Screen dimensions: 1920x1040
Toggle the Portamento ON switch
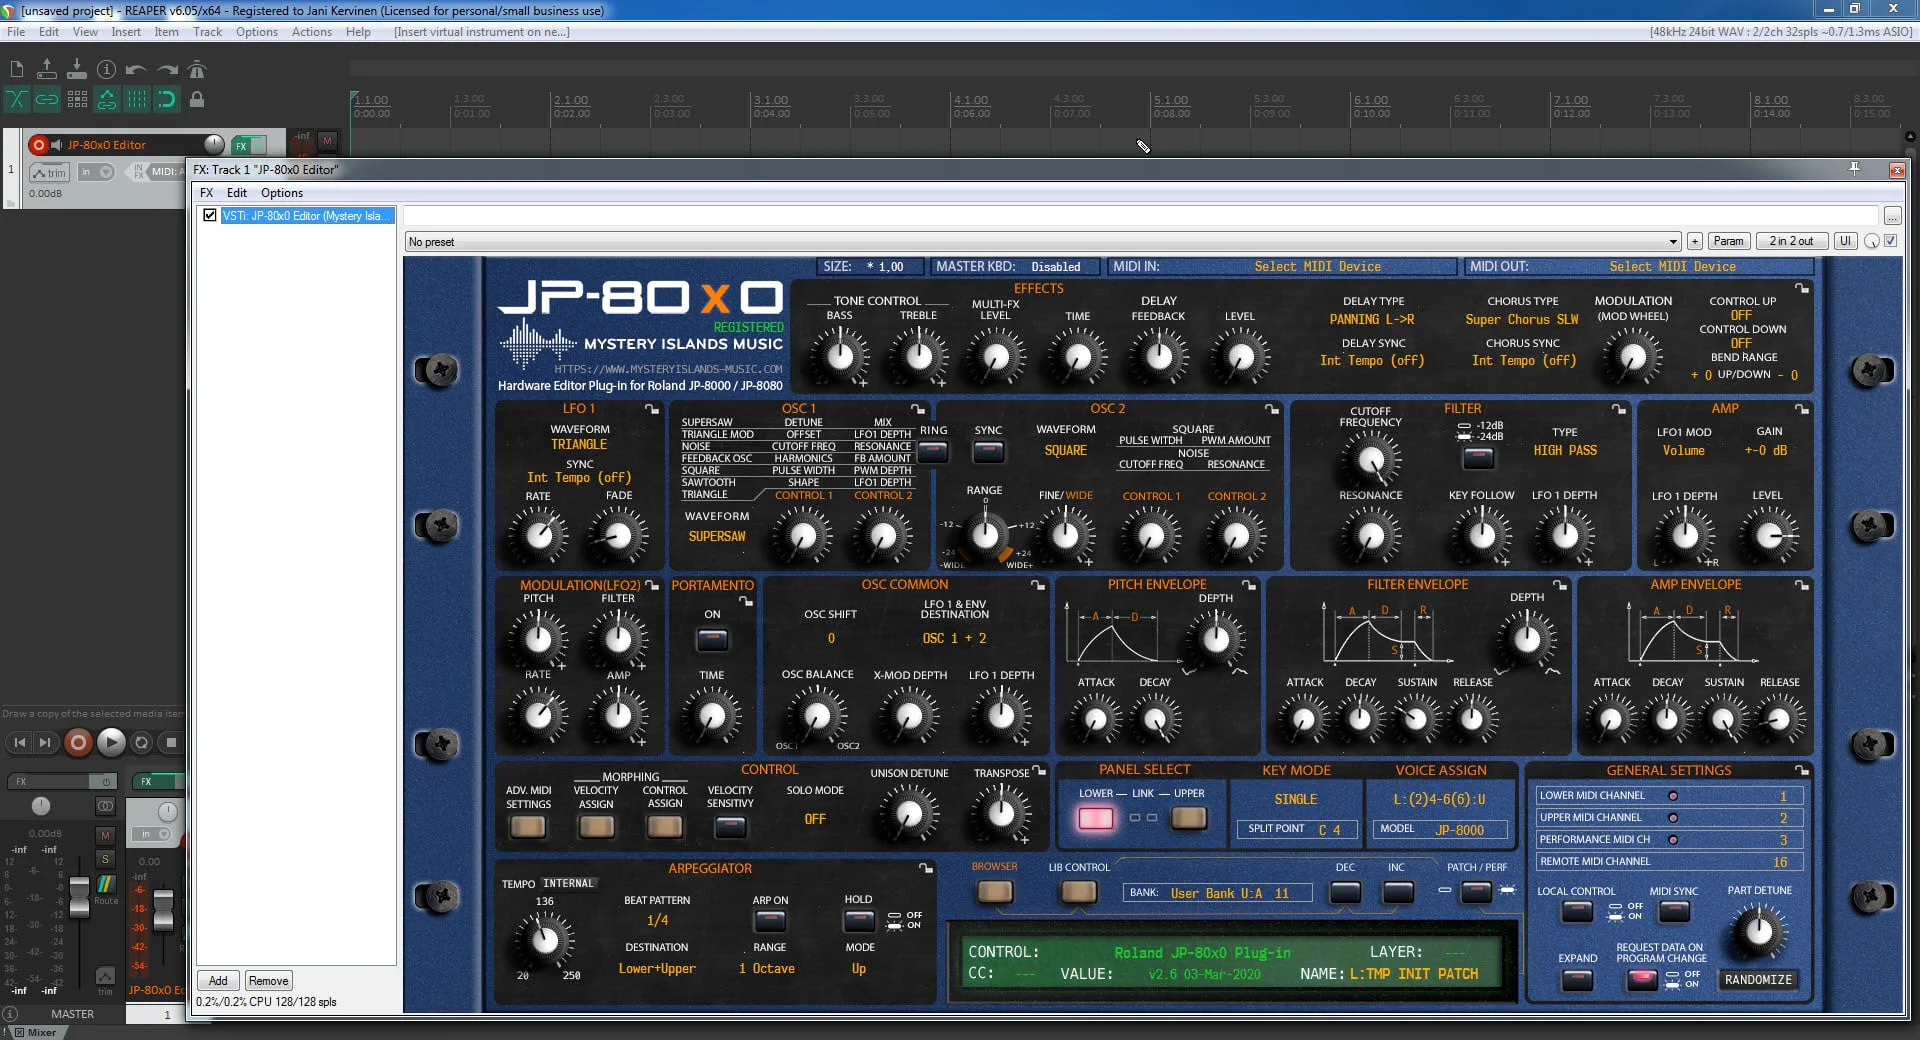pyautogui.click(x=712, y=638)
